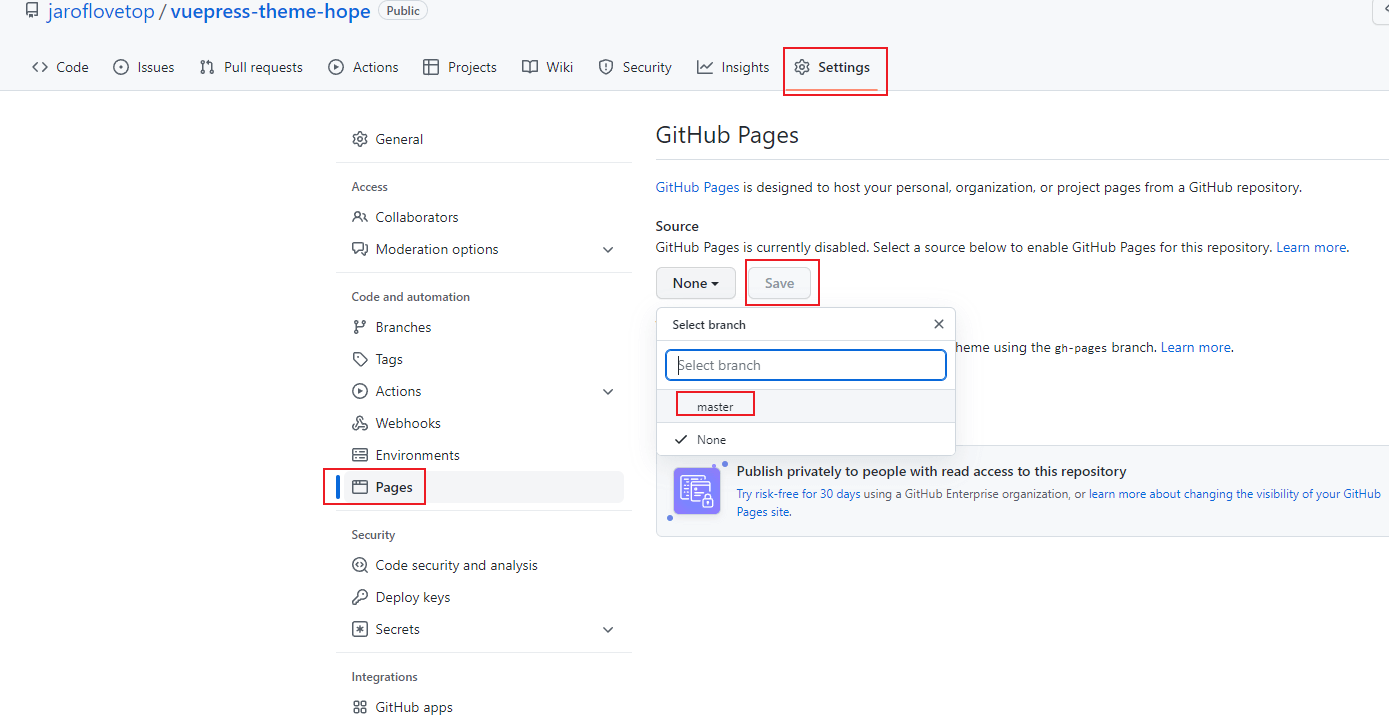
Task: Expand the Secrets chevron
Action: coord(608,629)
